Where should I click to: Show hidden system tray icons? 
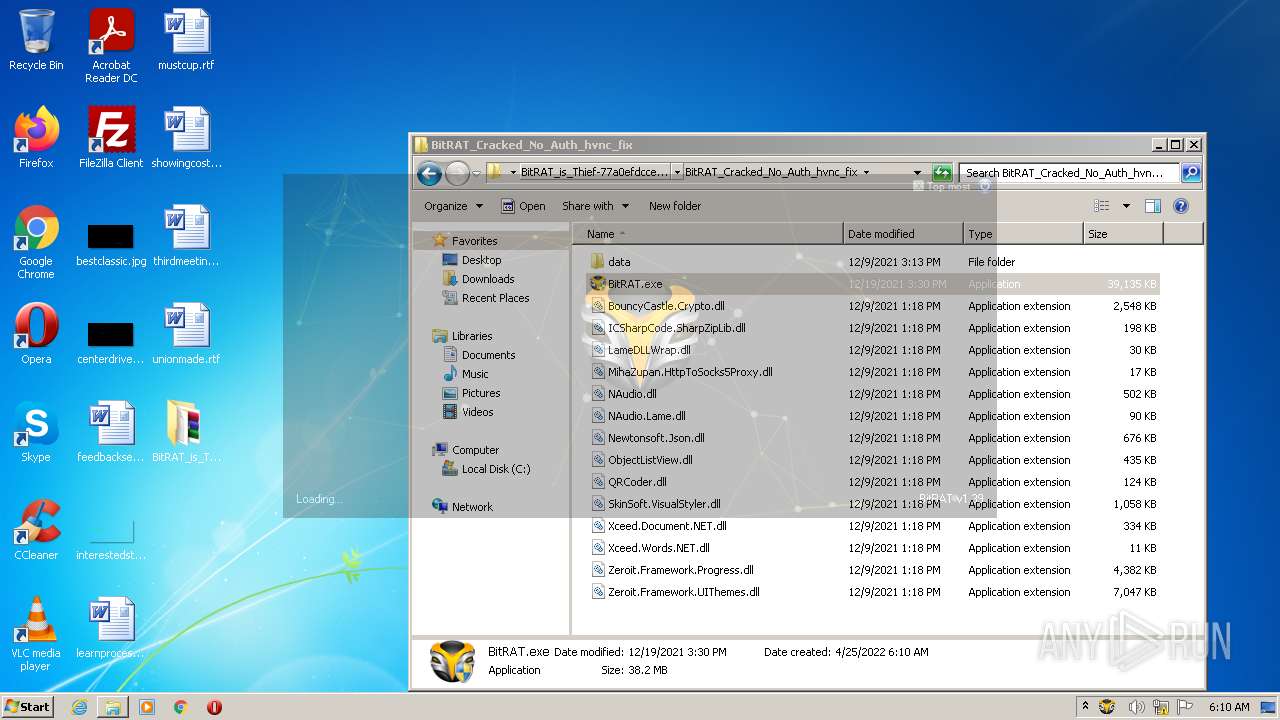click(x=1085, y=706)
